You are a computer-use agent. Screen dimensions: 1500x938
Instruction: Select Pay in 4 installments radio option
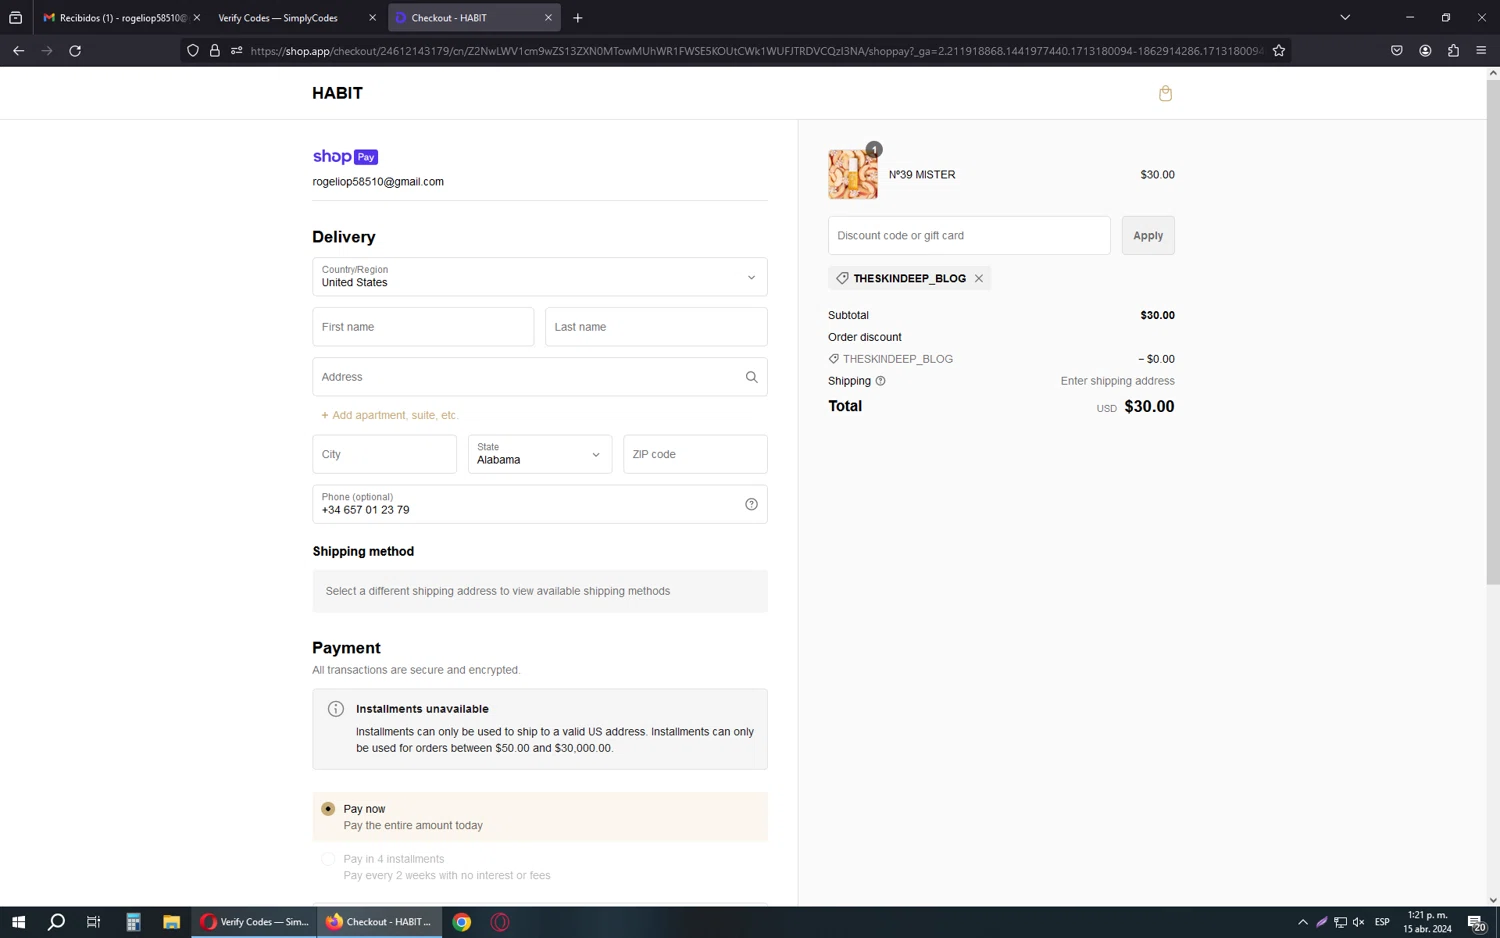[x=328, y=859]
